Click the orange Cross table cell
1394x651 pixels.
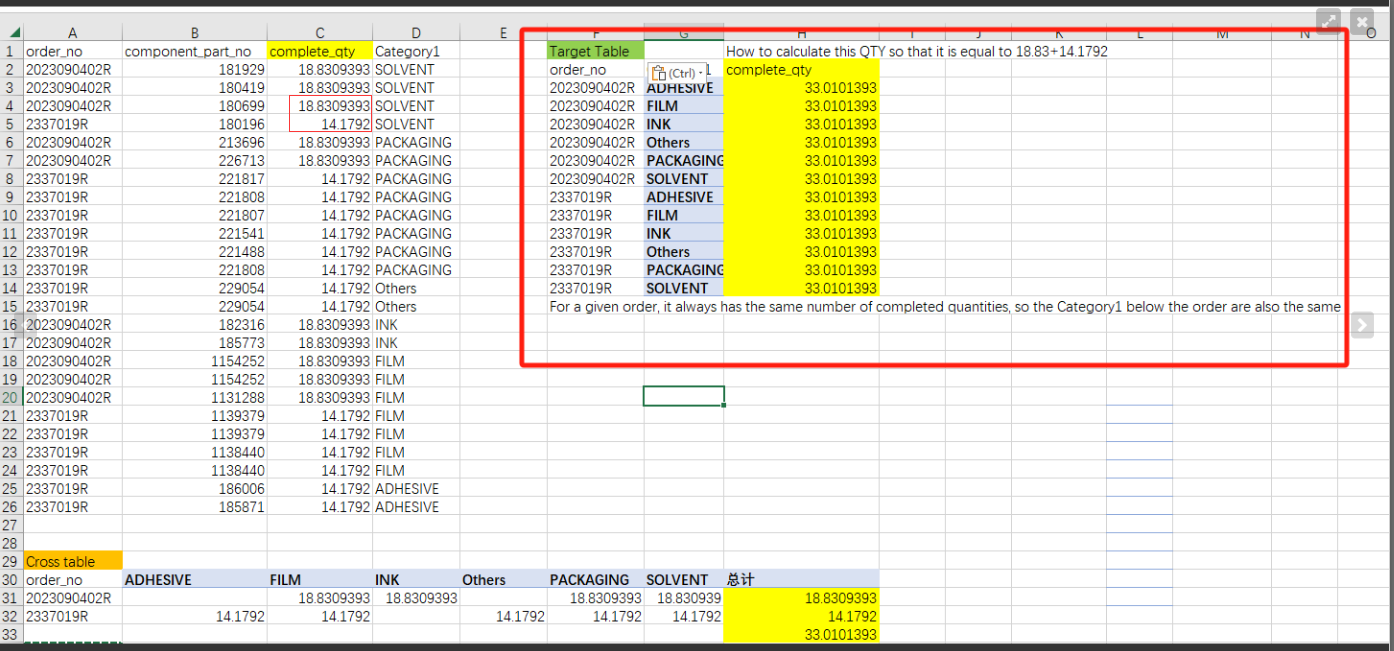click(x=72, y=562)
